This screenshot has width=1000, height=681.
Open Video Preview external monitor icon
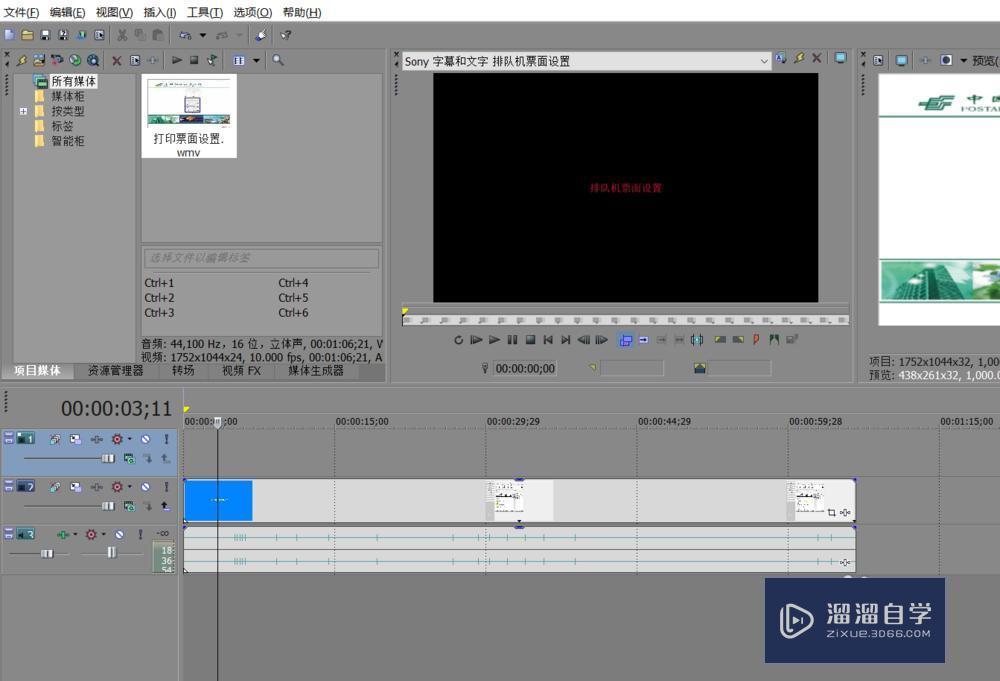901,60
